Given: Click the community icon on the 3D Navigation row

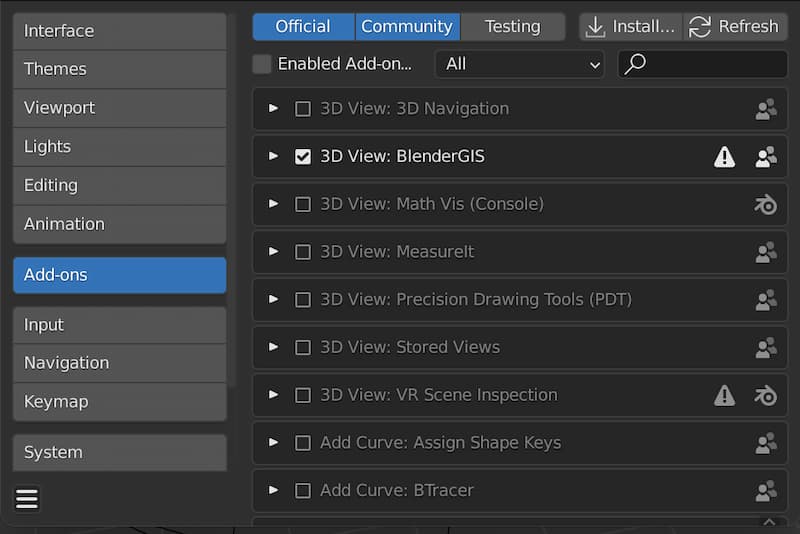Looking at the screenshot, I should [766, 109].
